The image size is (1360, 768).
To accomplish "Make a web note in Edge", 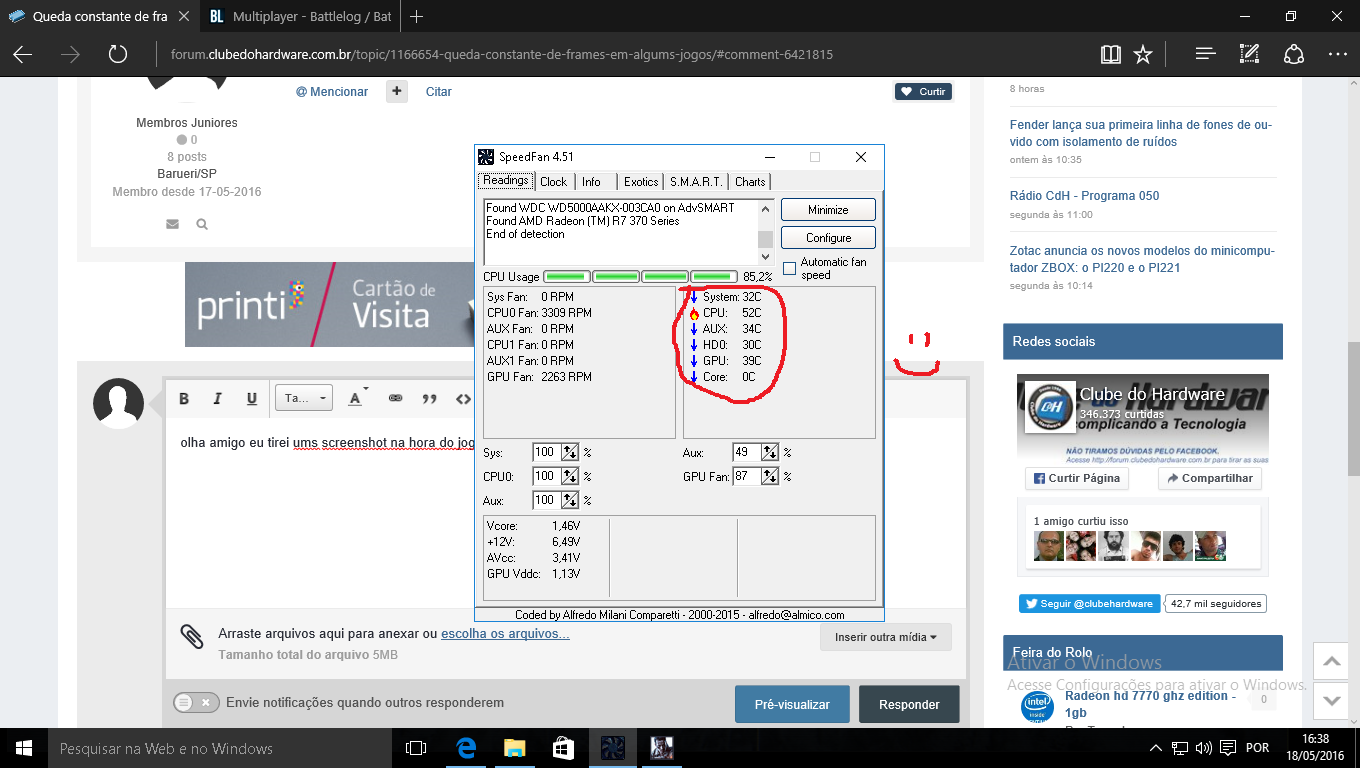I will point(1249,54).
